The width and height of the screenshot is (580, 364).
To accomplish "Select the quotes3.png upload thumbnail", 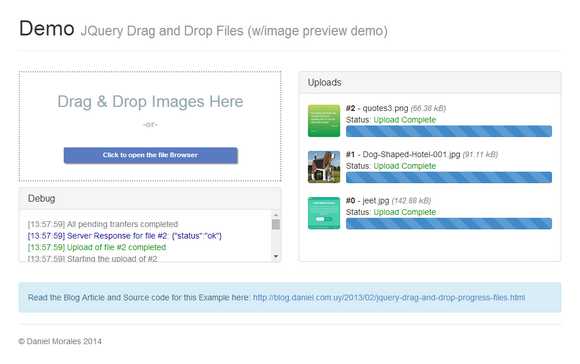I will point(324,121).
